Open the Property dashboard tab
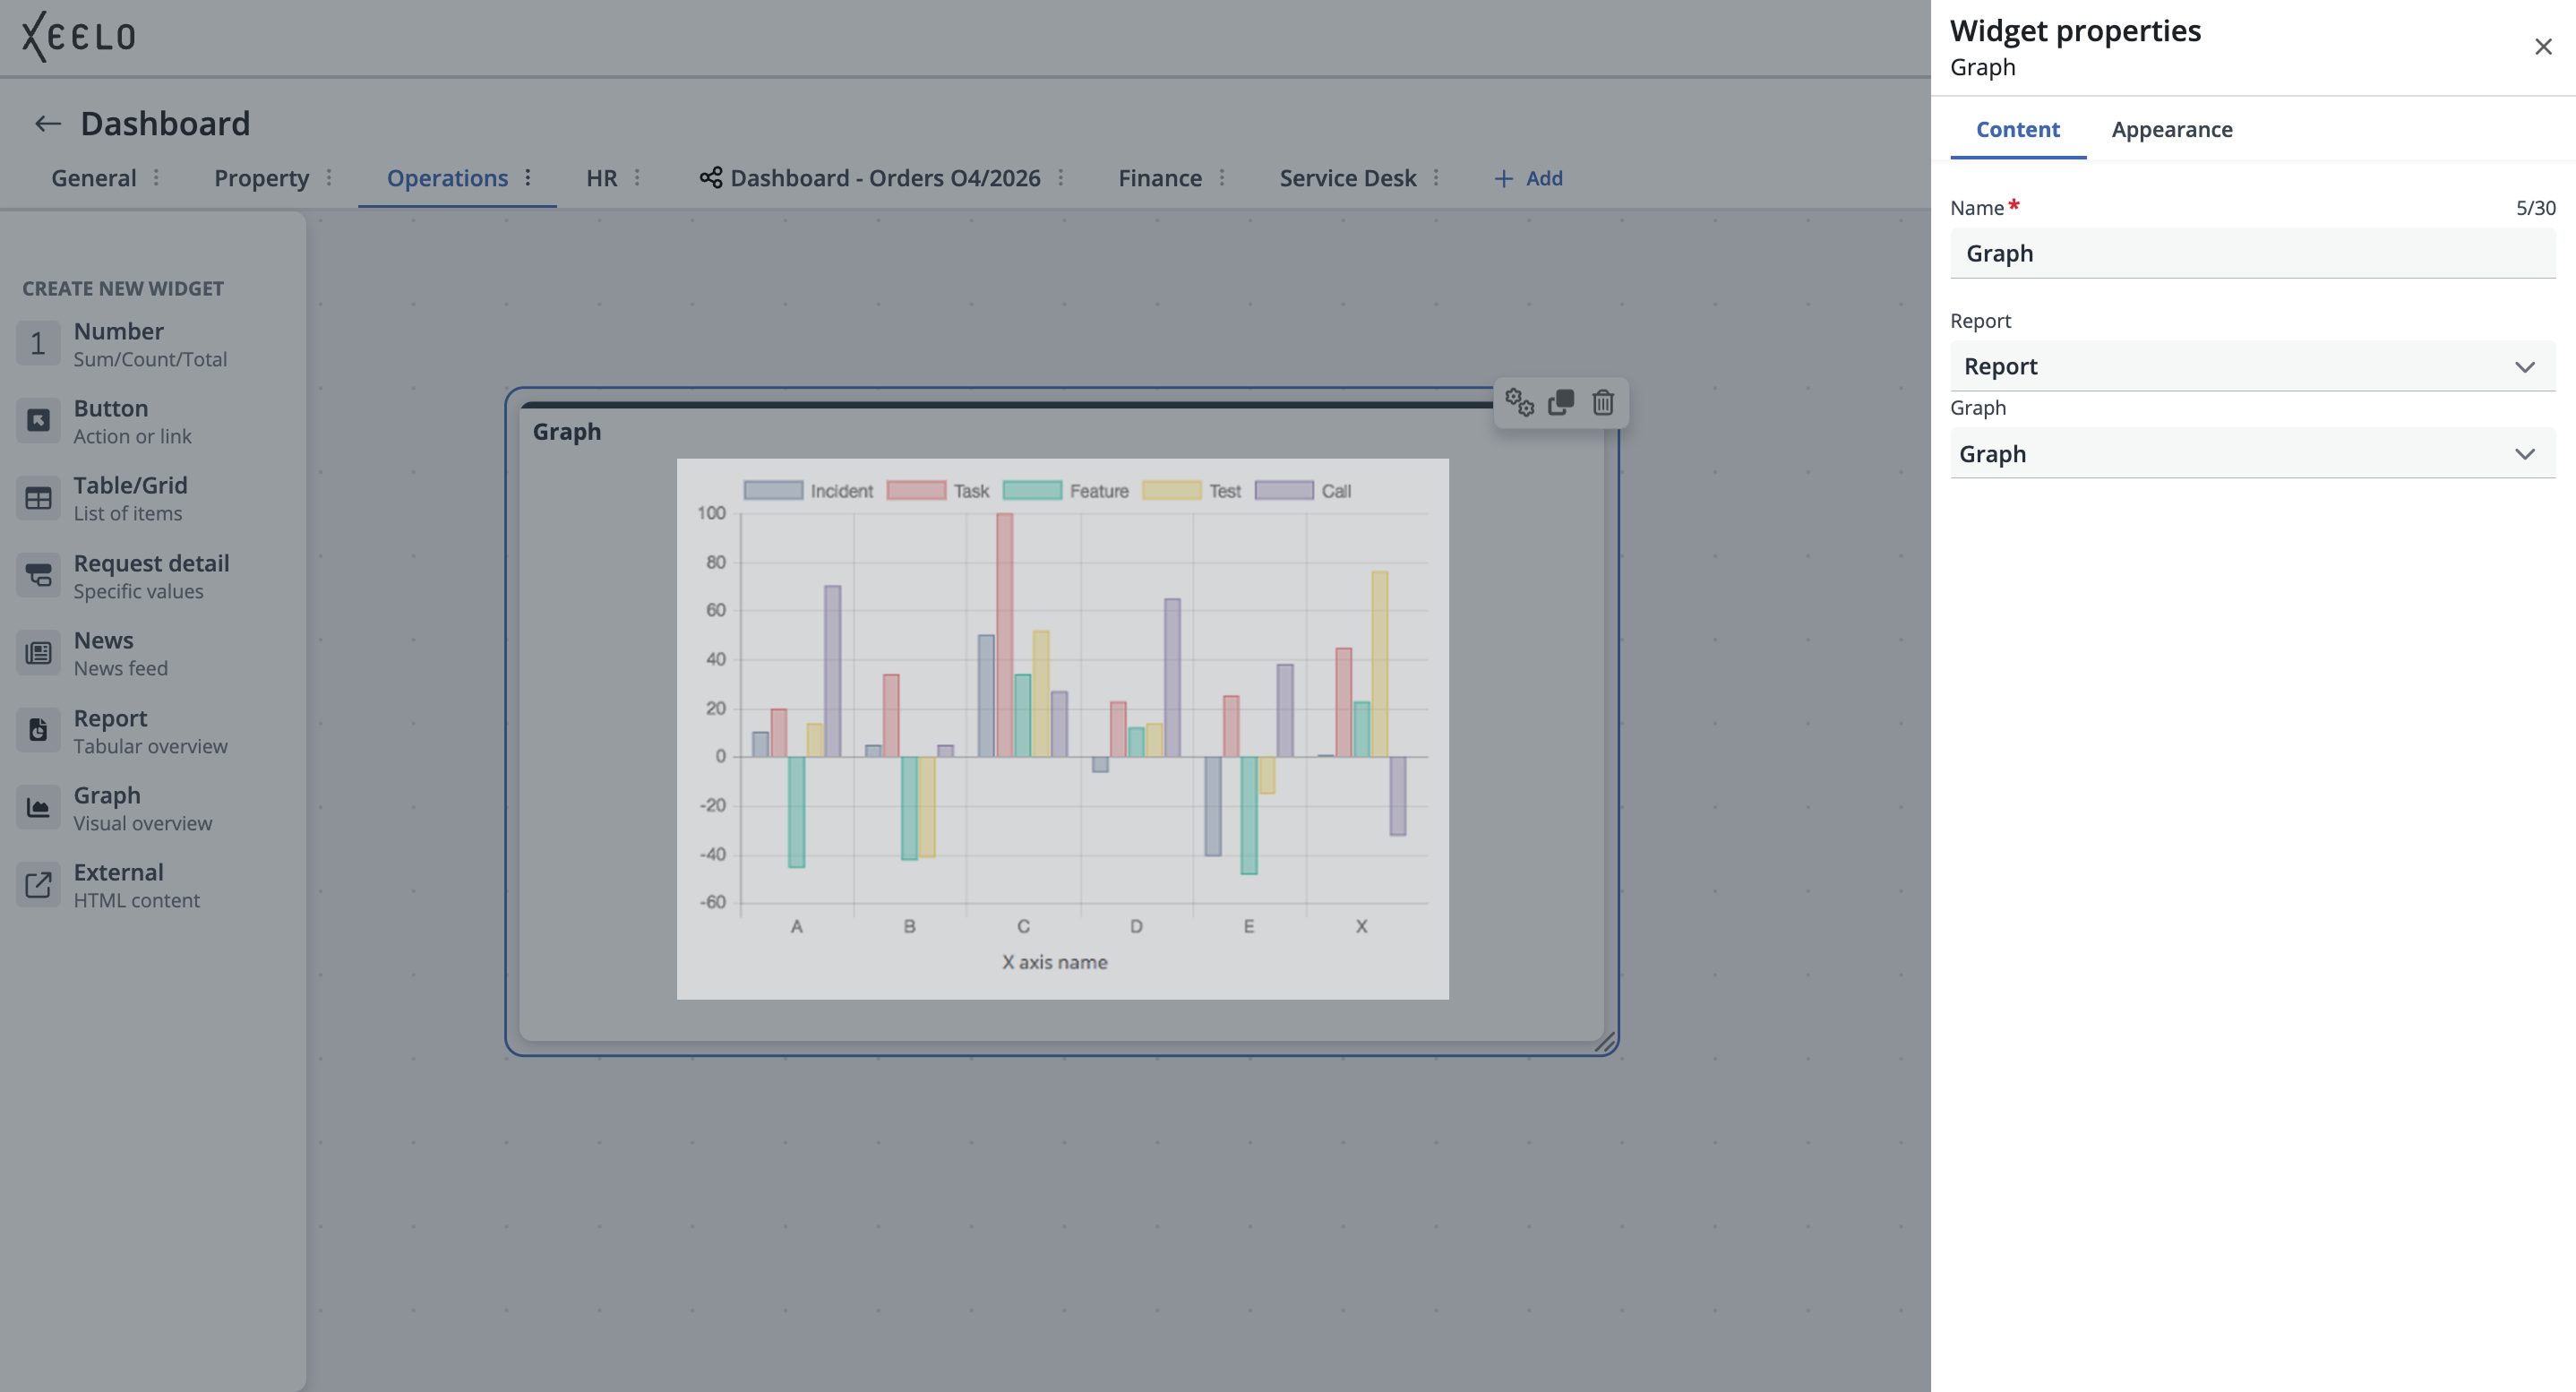 pyautogui.click(x=261, y=178)
